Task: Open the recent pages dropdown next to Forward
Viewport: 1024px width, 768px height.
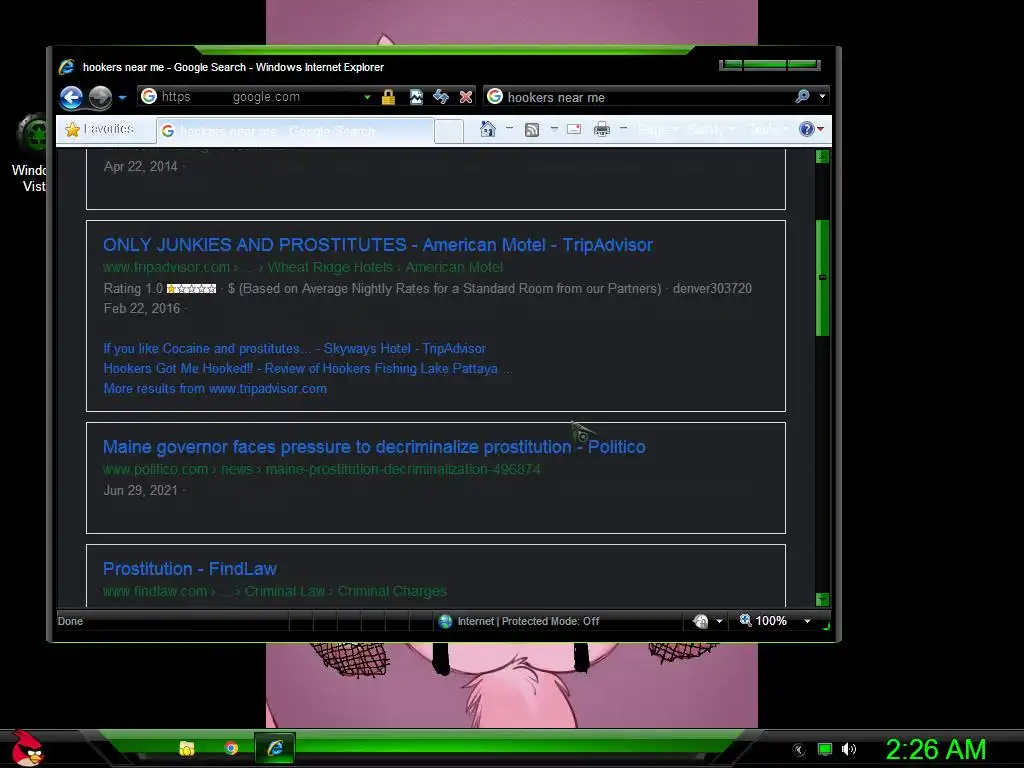Action: [122, 98]
